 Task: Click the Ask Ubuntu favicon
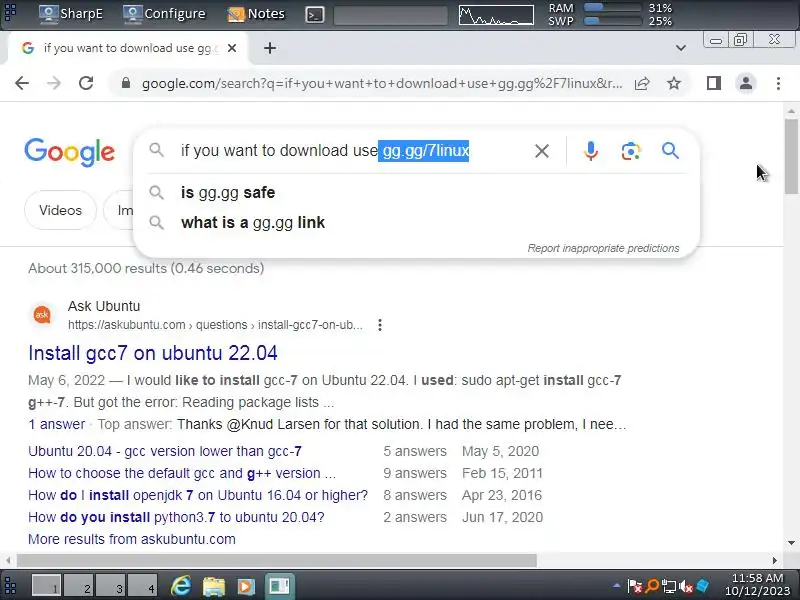tap(42, 315)
